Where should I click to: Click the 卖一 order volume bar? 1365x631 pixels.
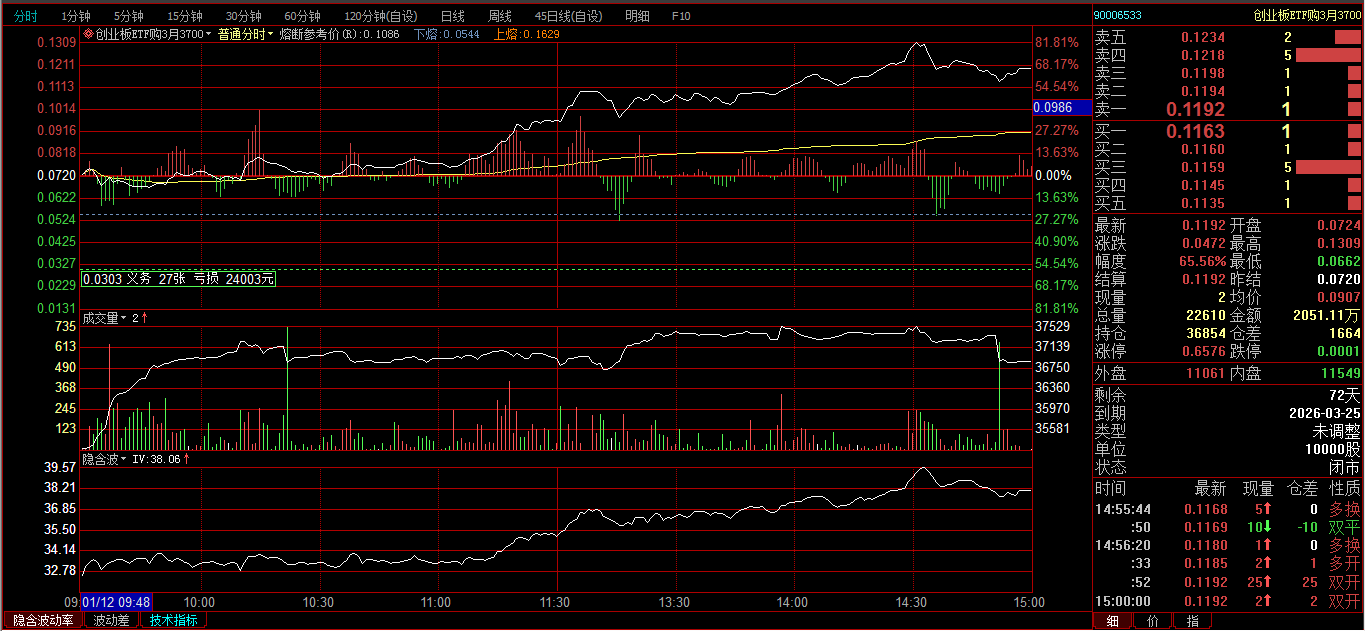1354,109
